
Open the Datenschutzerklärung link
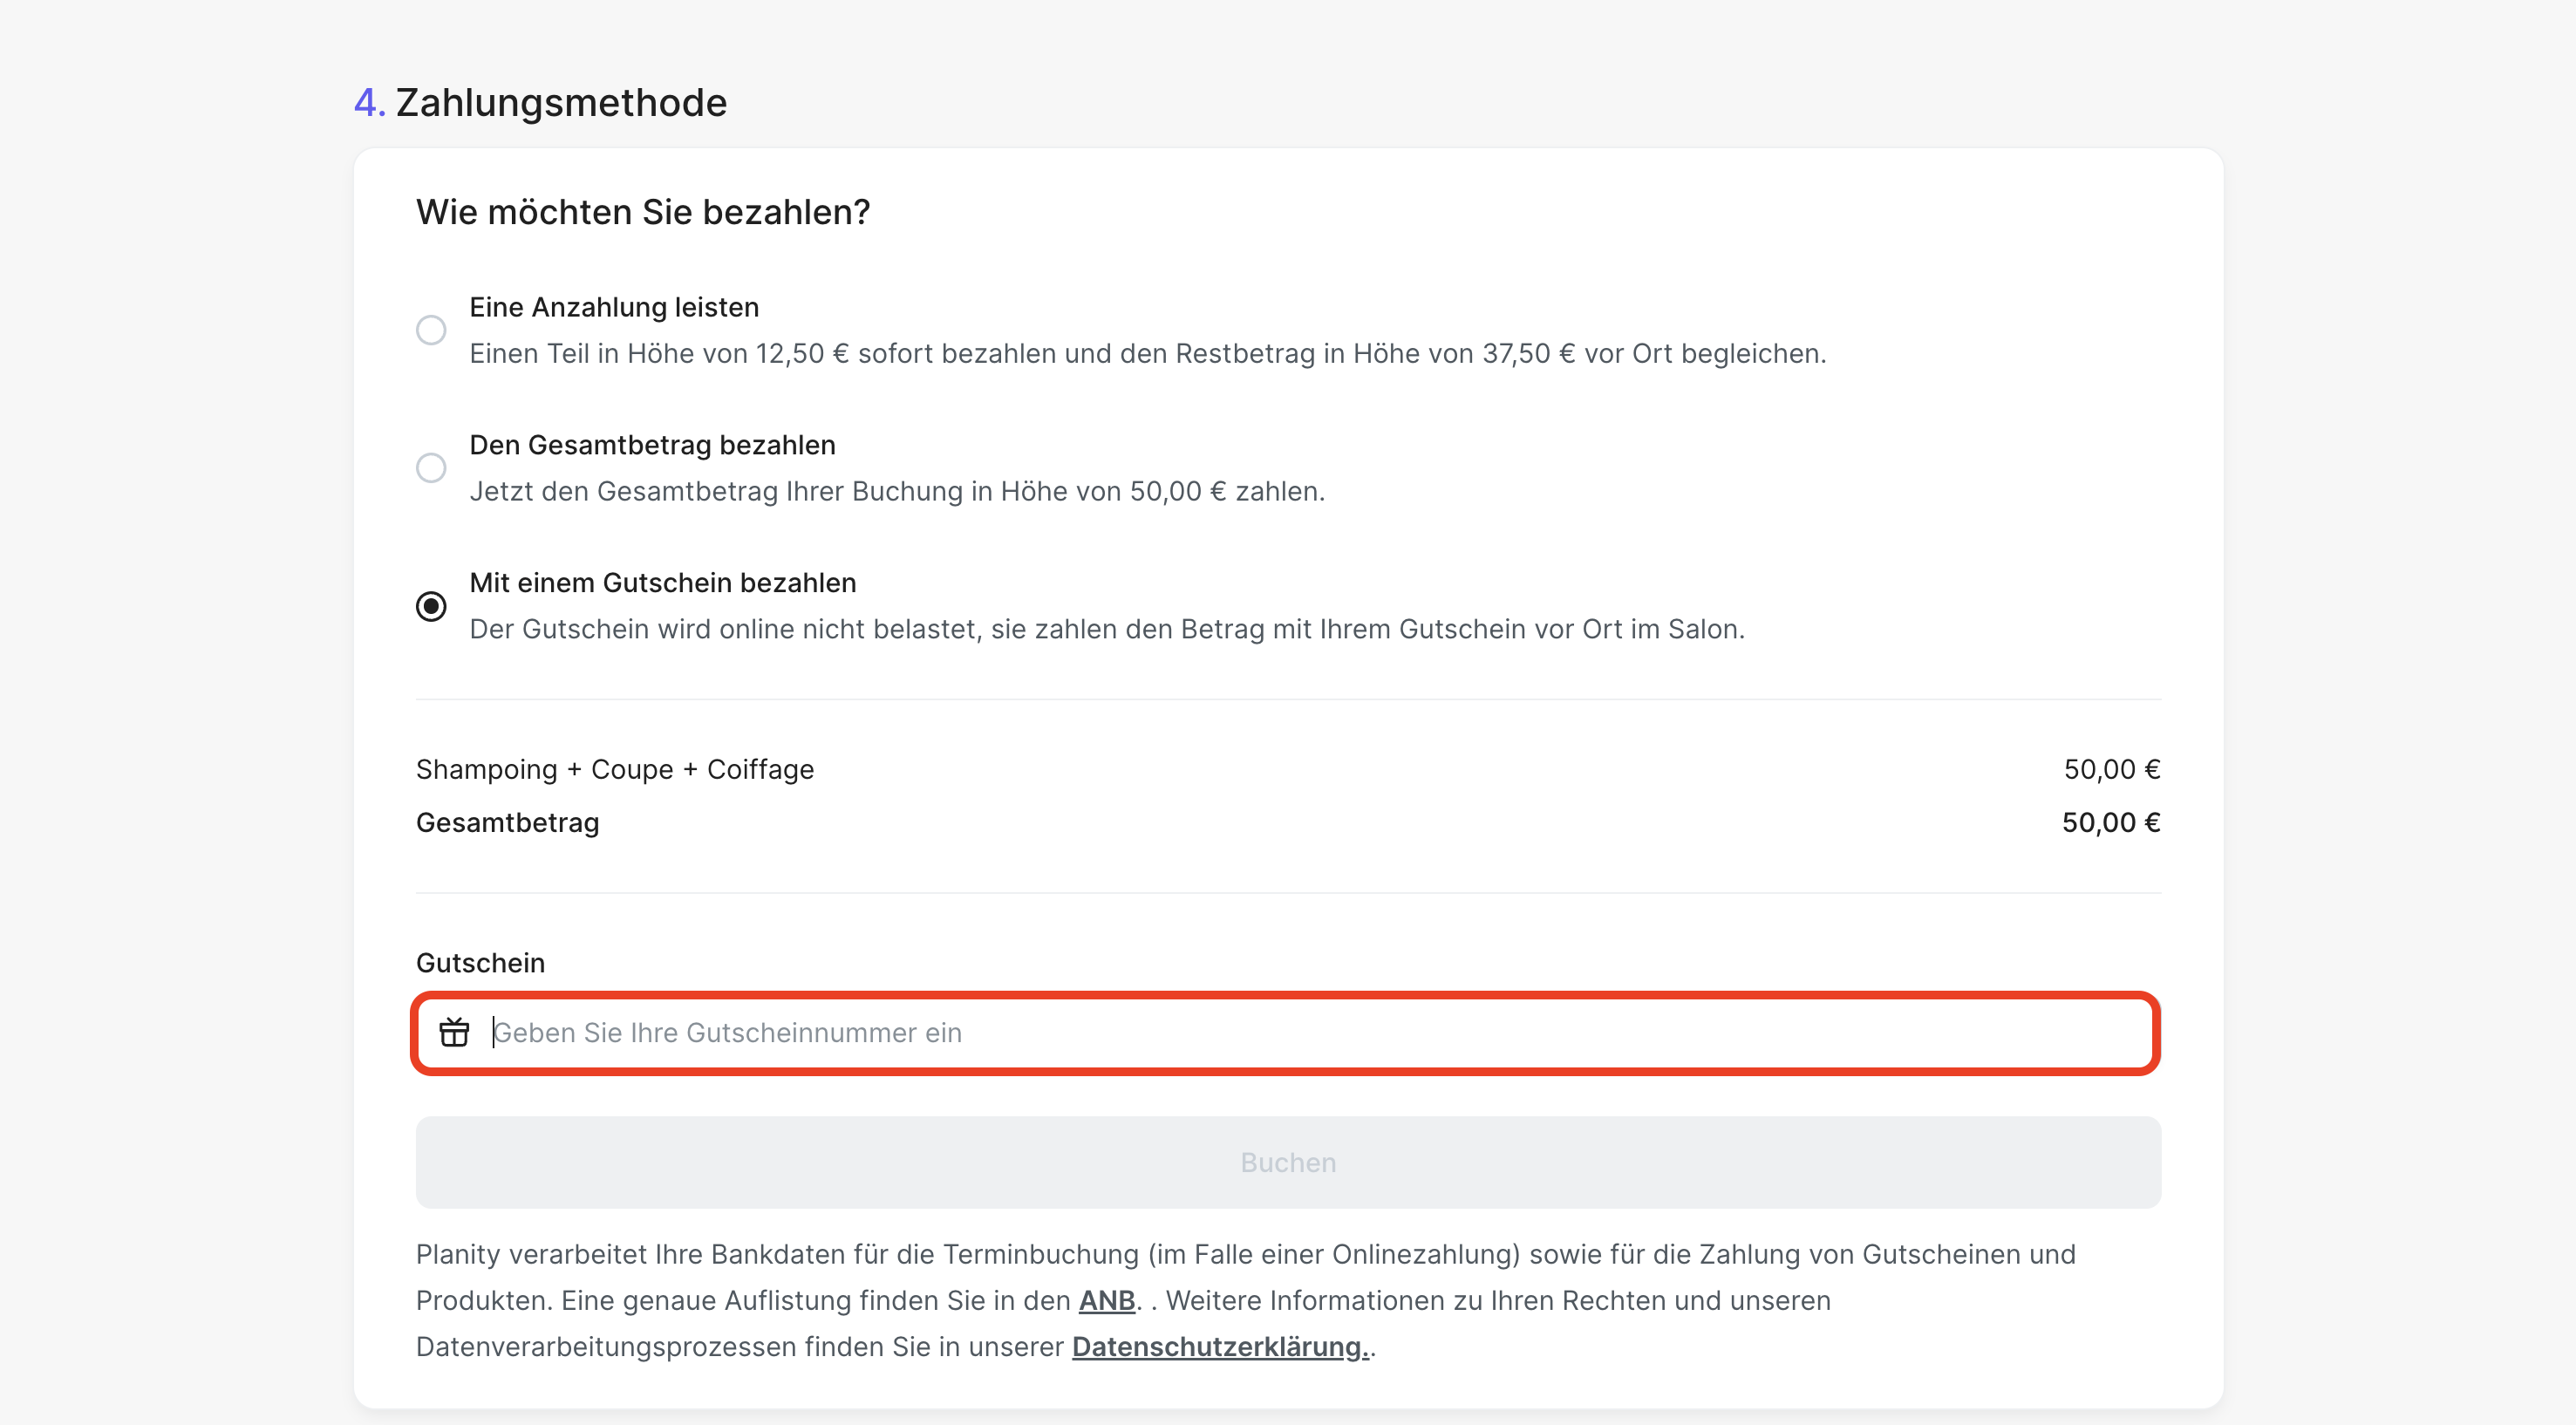click(x=1220, y=1346)
